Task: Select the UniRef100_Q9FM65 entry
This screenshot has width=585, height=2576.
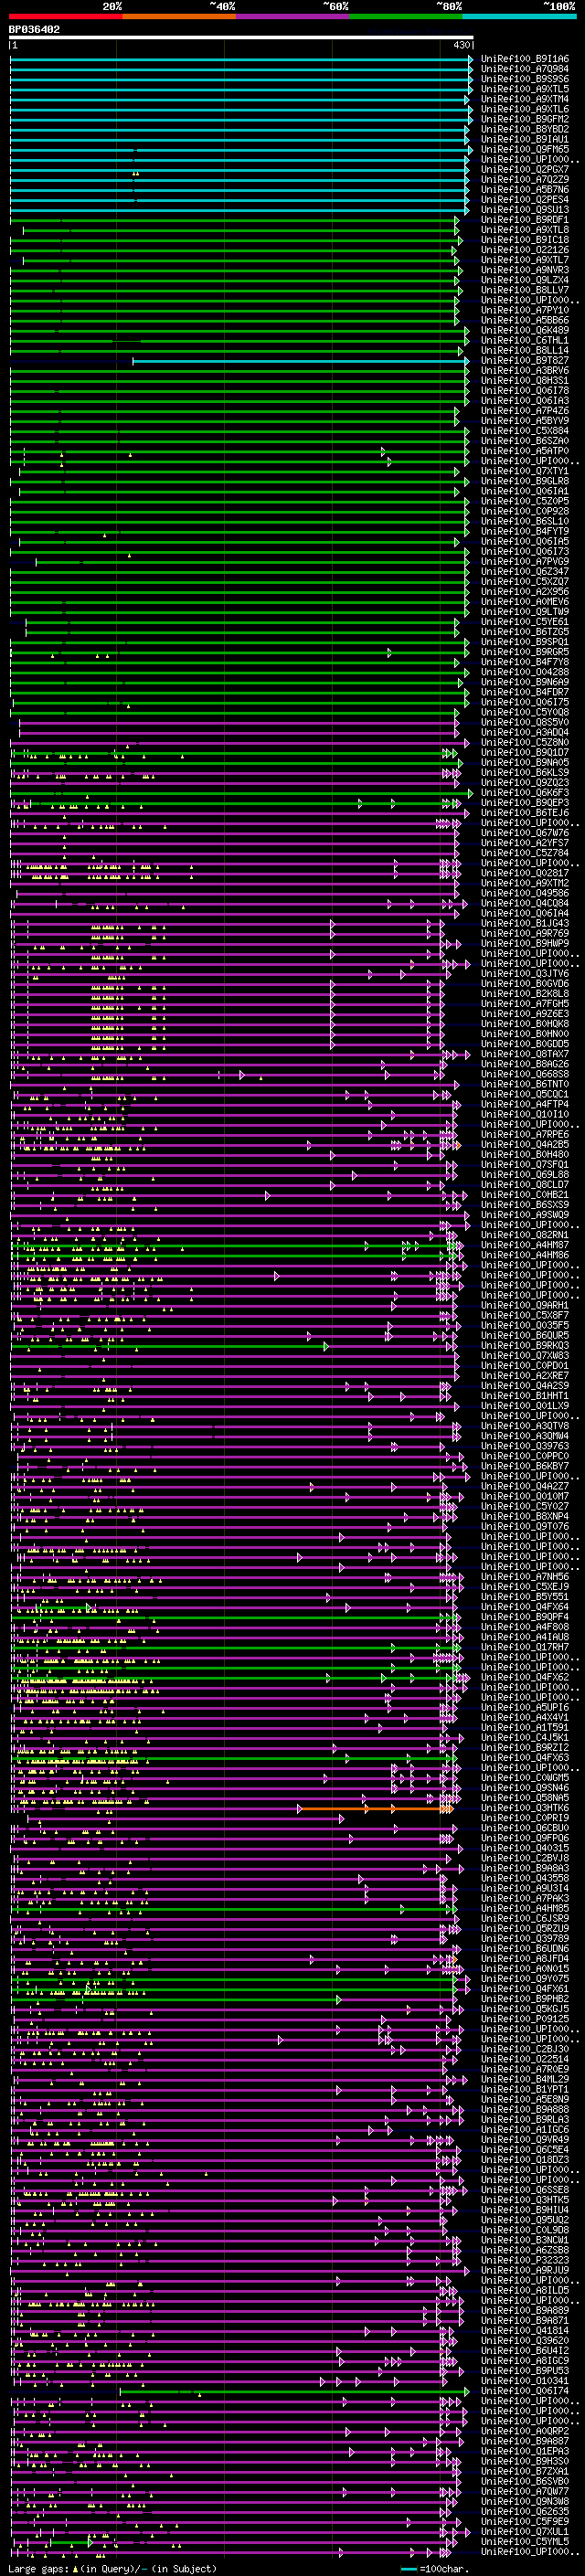Action: coord(525,149)
